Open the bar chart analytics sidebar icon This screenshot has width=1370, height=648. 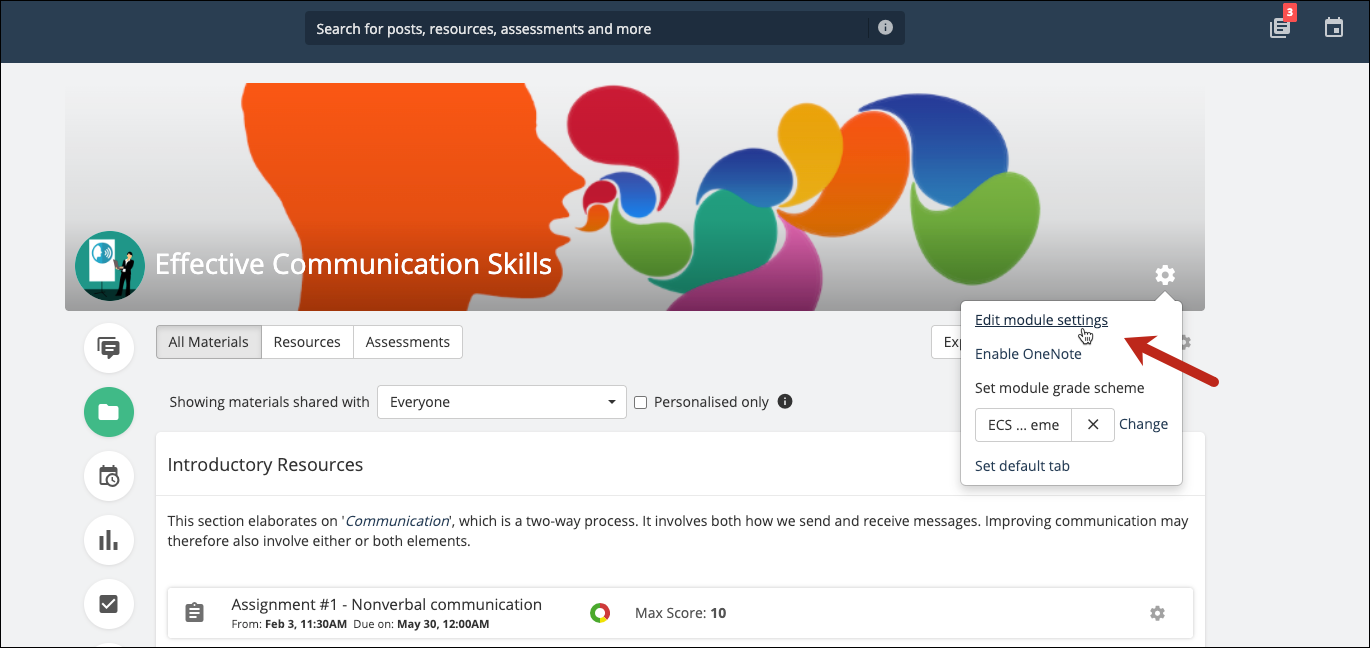point(109,540)
